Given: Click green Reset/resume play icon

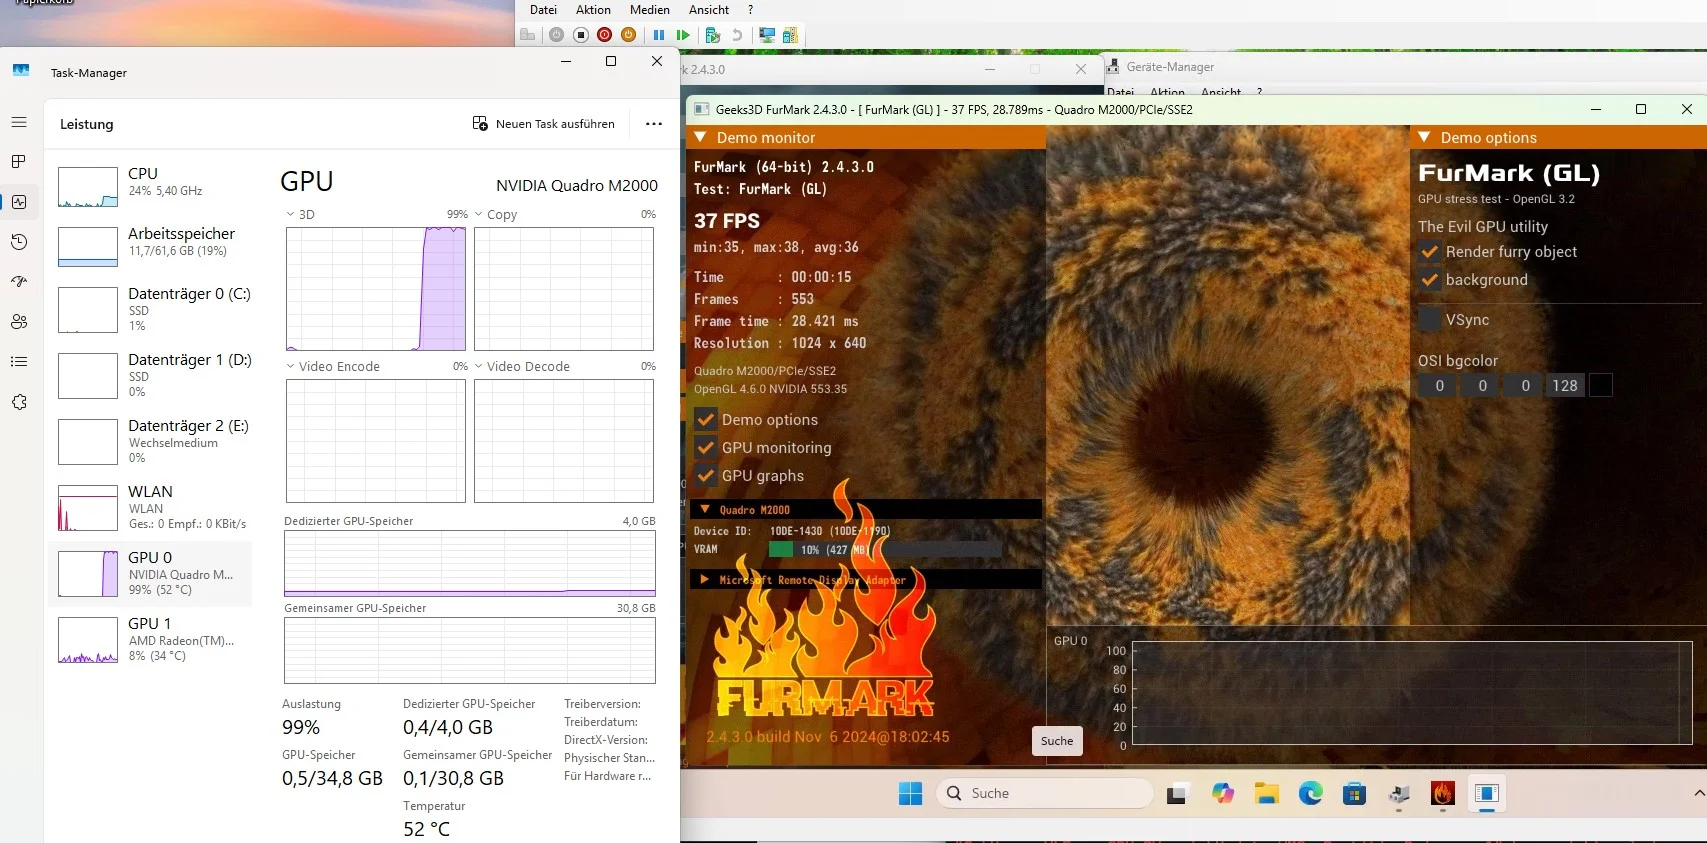Looking at the screenshot, I should [683, 35].
